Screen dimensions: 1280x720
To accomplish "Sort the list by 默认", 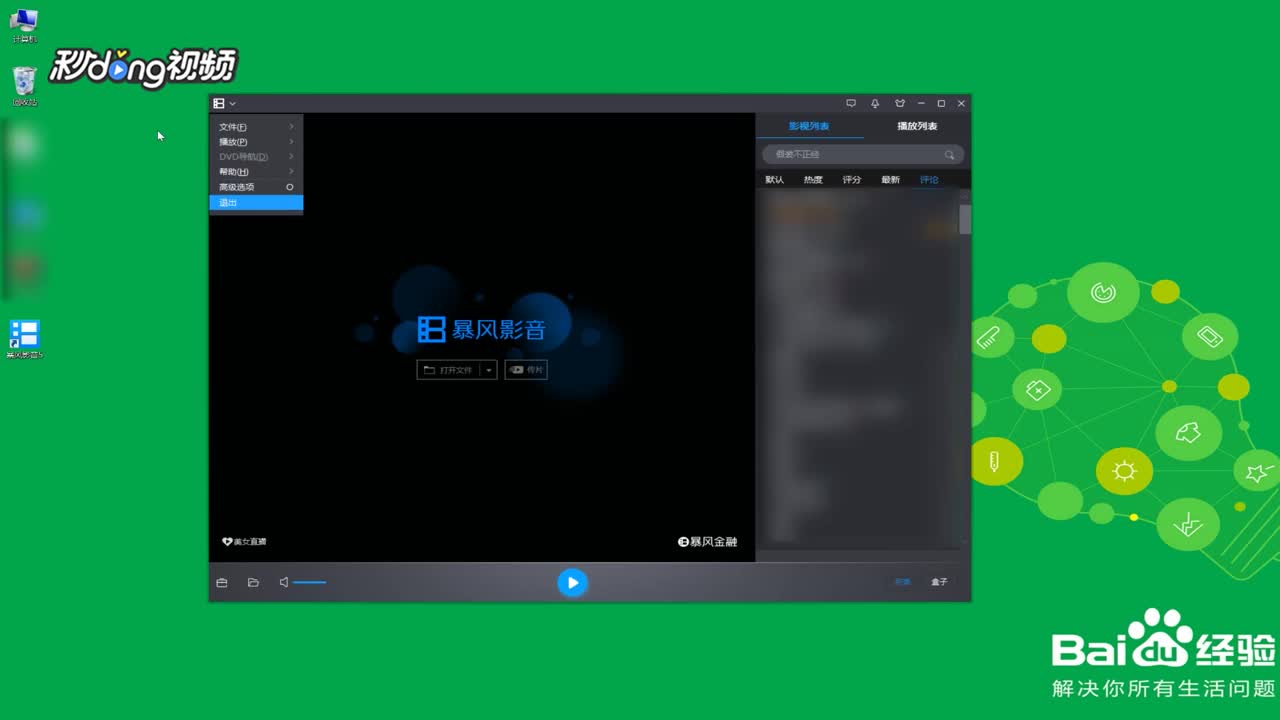I will tap(774, 180).
